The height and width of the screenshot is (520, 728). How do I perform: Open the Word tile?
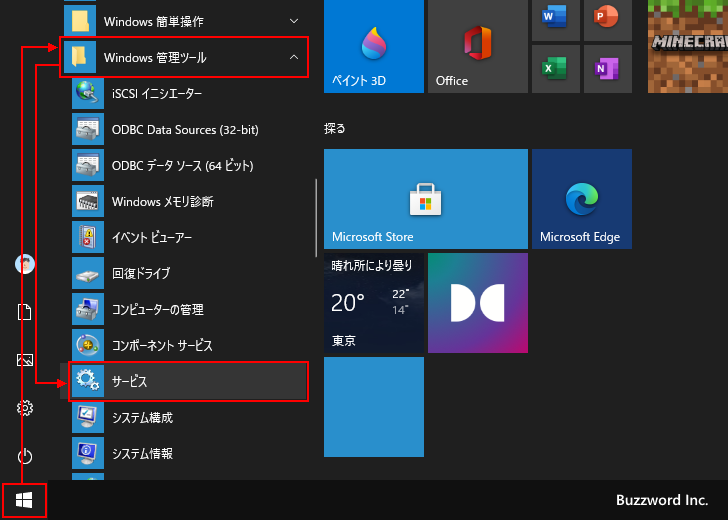555,20
